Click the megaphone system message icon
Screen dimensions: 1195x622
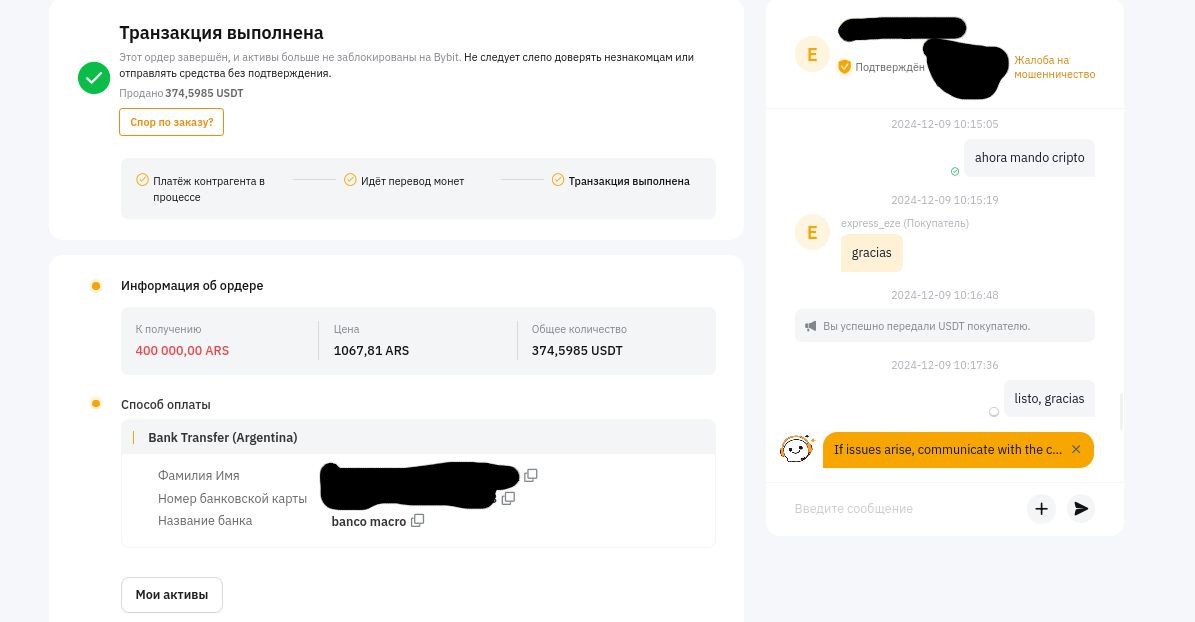(810, 326)
